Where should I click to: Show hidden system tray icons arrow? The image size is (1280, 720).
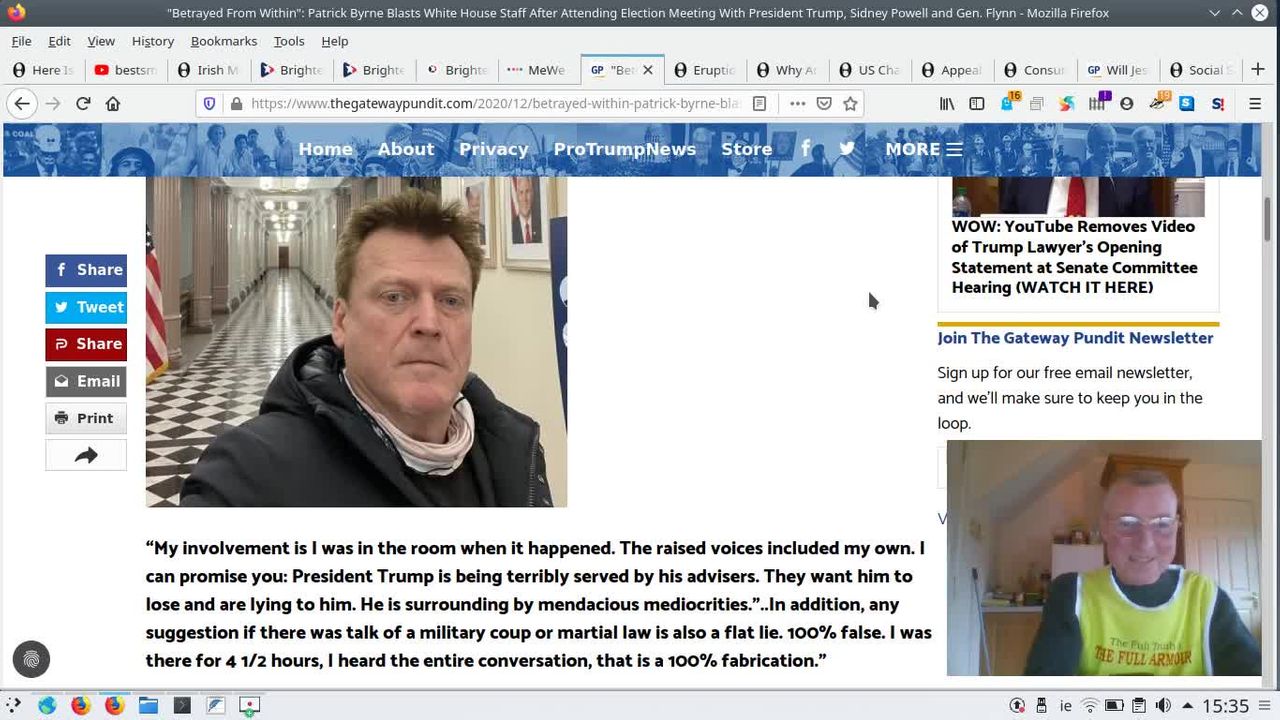[x=1187, y=706]
